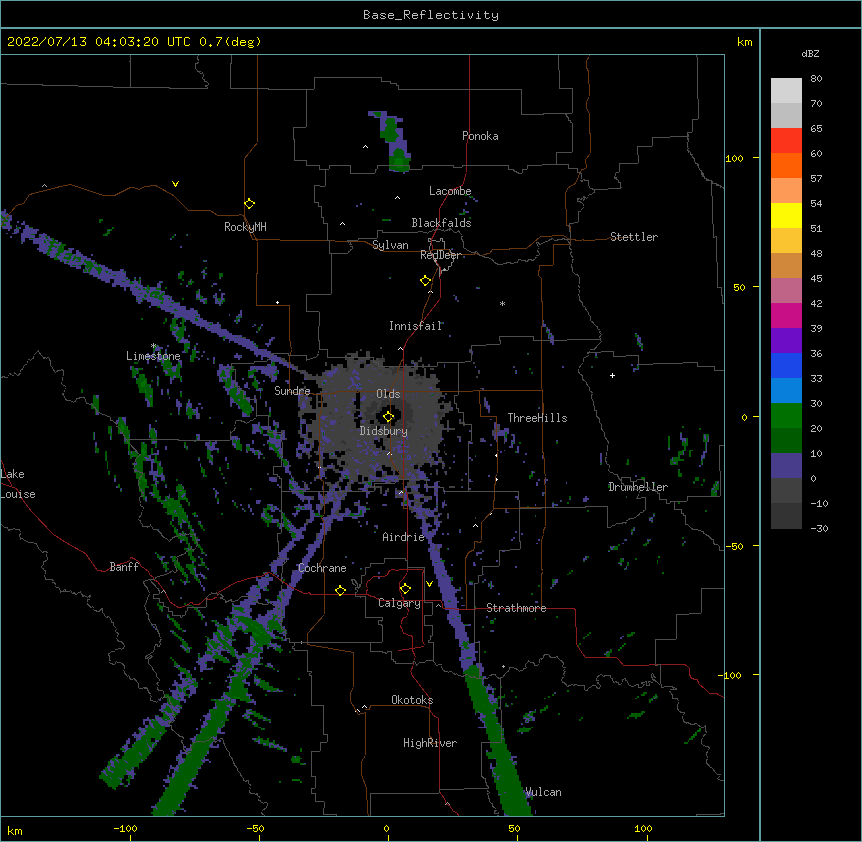
Task: Click the yellow marker at RockyMH
Action: tap(249, 204)
